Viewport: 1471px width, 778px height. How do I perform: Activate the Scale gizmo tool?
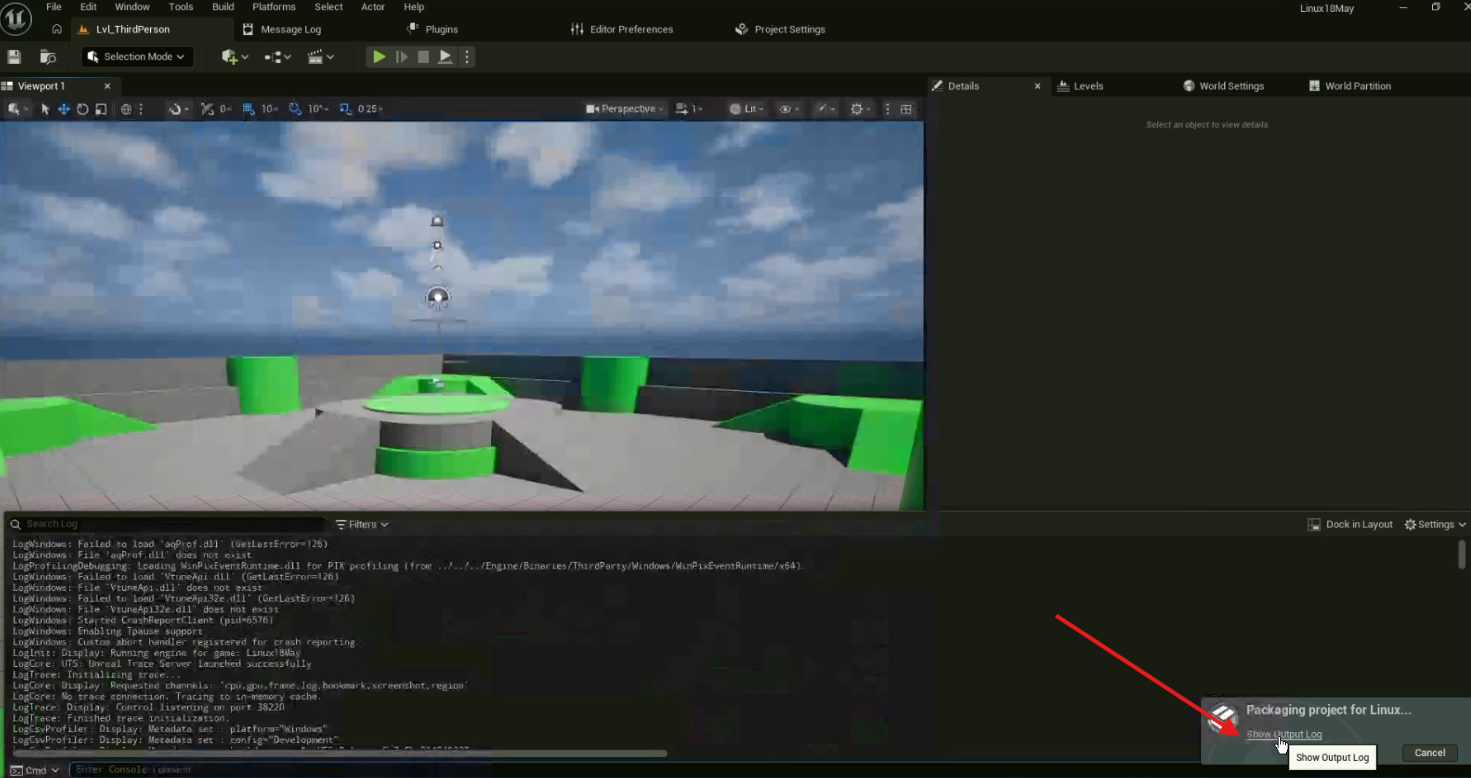(x=101, y=109)
